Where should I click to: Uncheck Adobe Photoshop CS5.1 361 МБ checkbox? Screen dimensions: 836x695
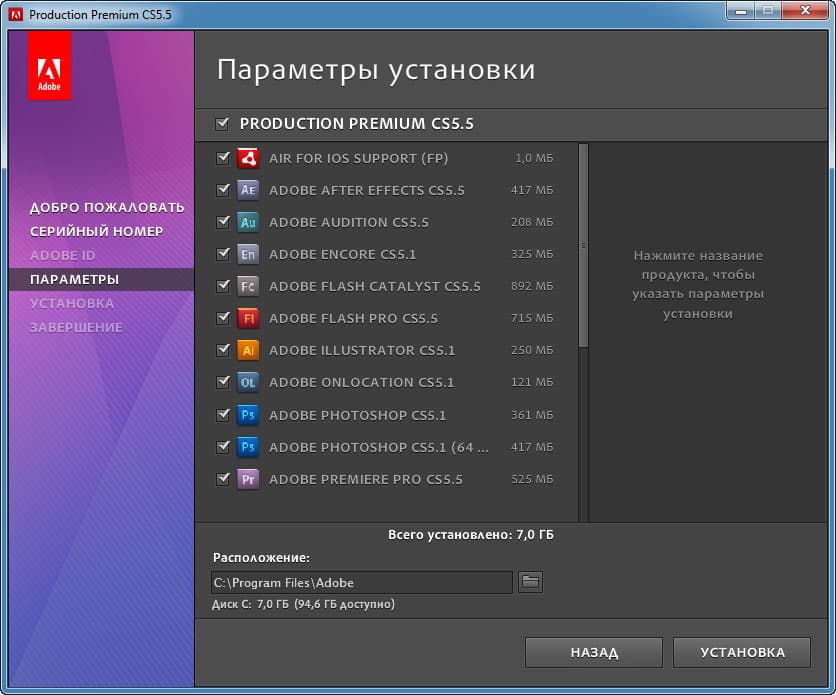pyautogui.click(x=223, y=414)
